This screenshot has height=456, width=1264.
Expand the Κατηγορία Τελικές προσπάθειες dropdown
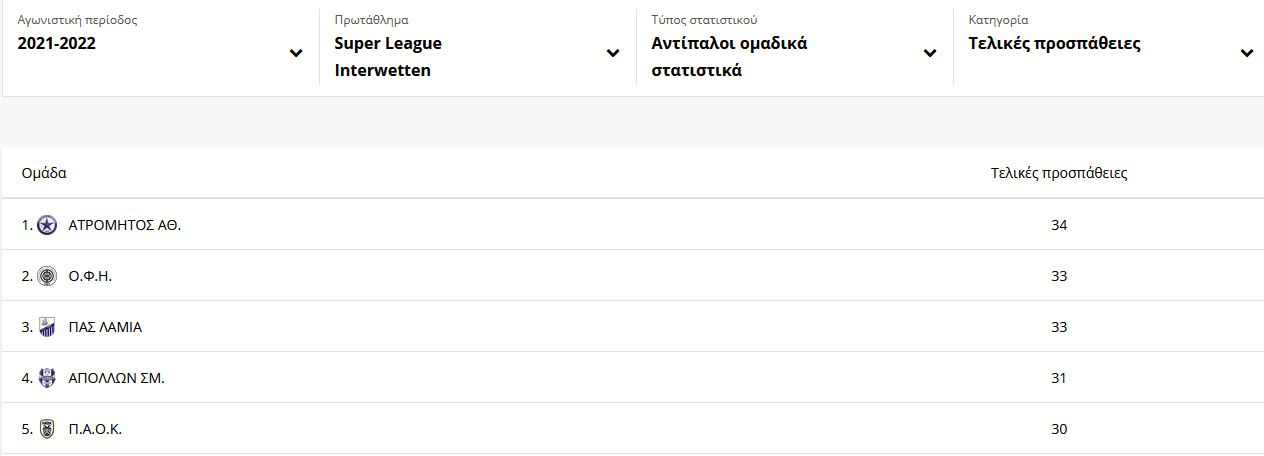pos(1109,46)
